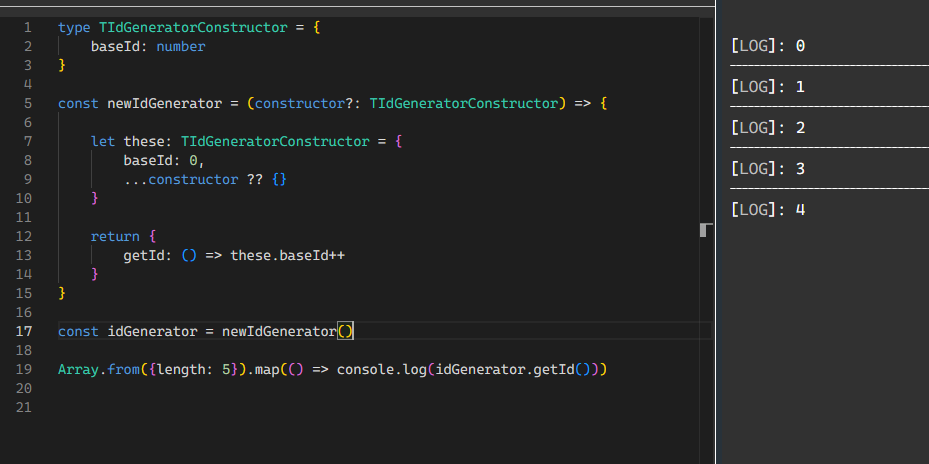The image size is (929, 464).
Task: Click the empty line 20 in the editor
Action: (x=379, y=388)
